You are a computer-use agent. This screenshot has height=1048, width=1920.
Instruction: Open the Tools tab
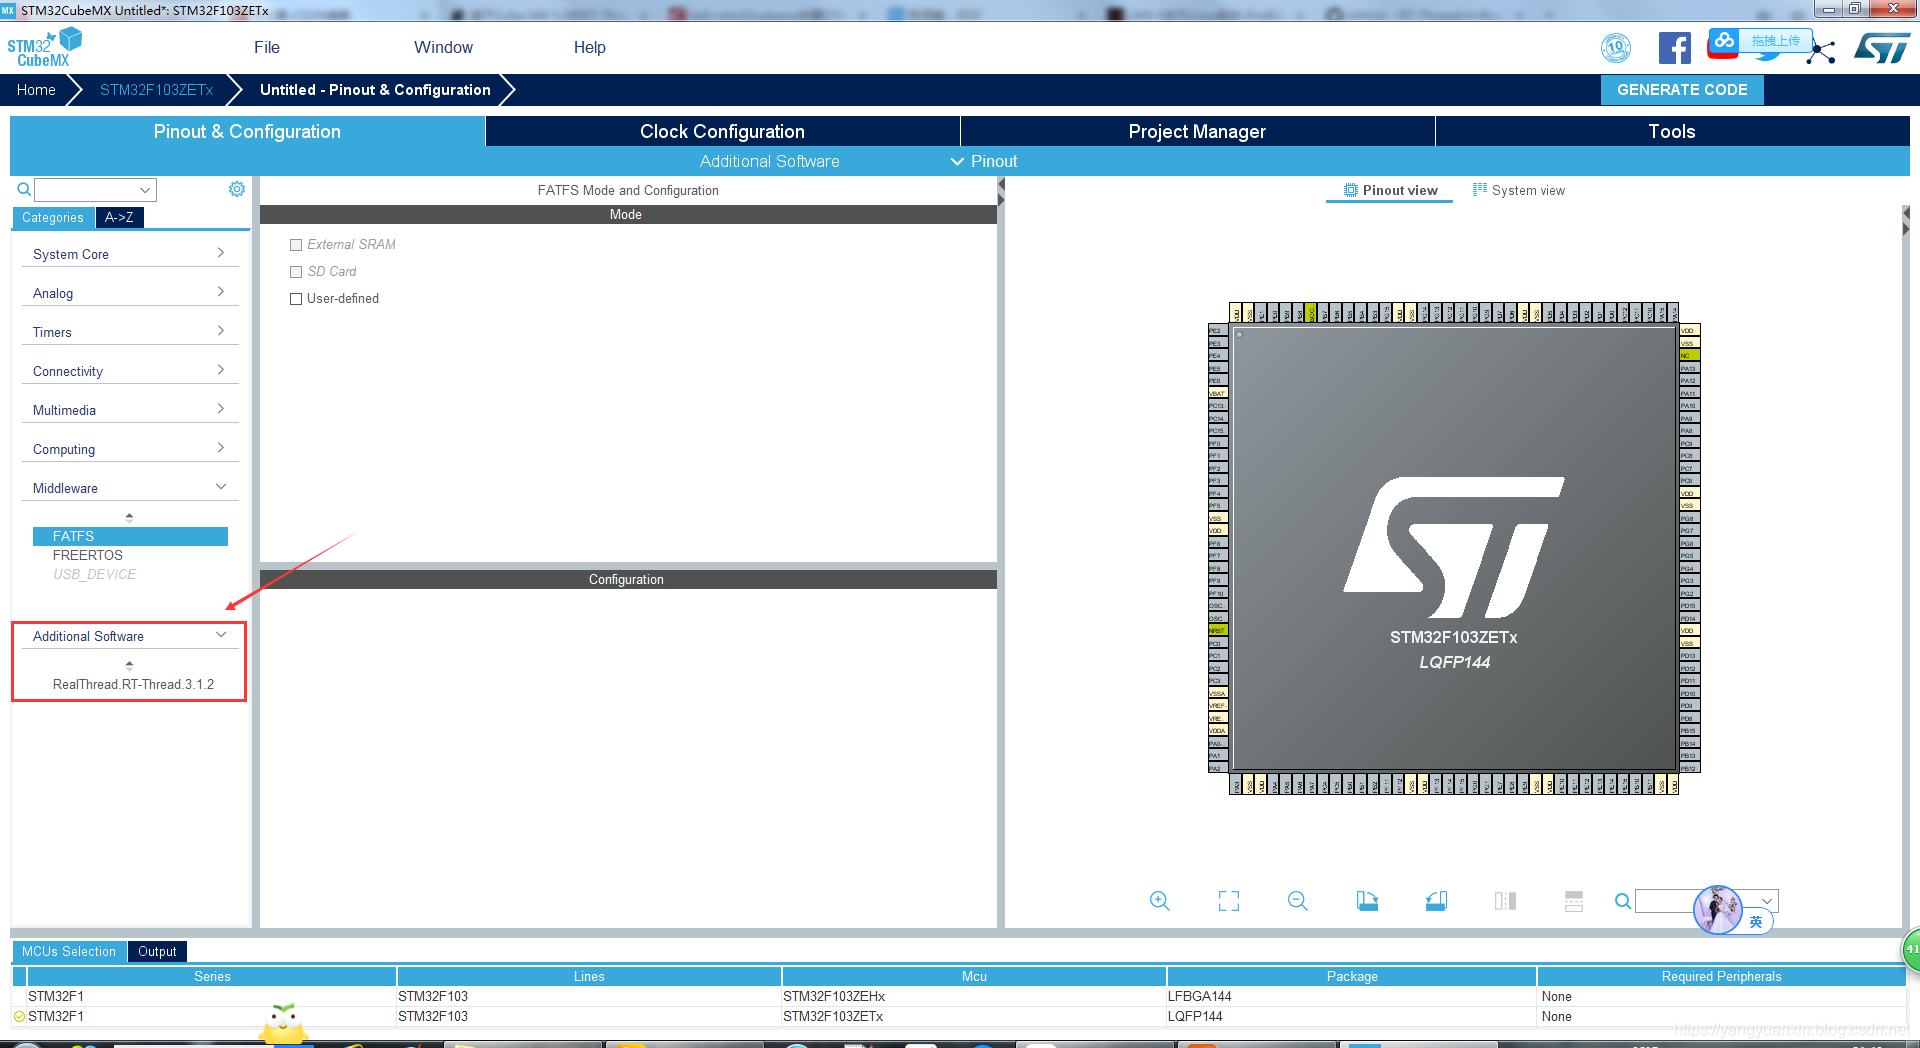coord(1672,131)
